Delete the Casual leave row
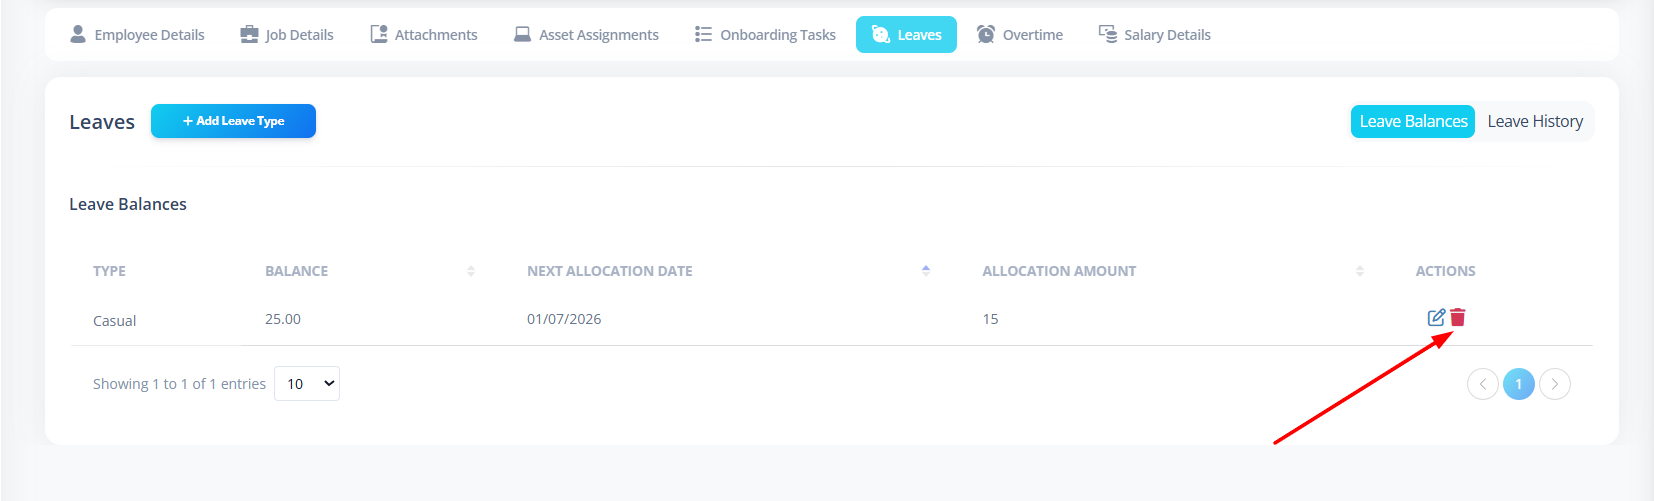This screenshot has height=501, width=1654. click(1458, 318)
